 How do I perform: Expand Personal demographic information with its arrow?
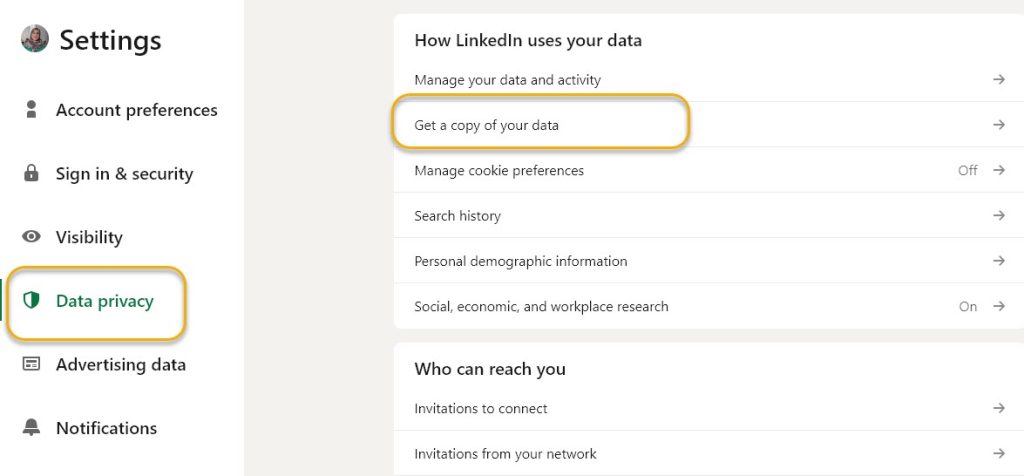pos(998,261)
